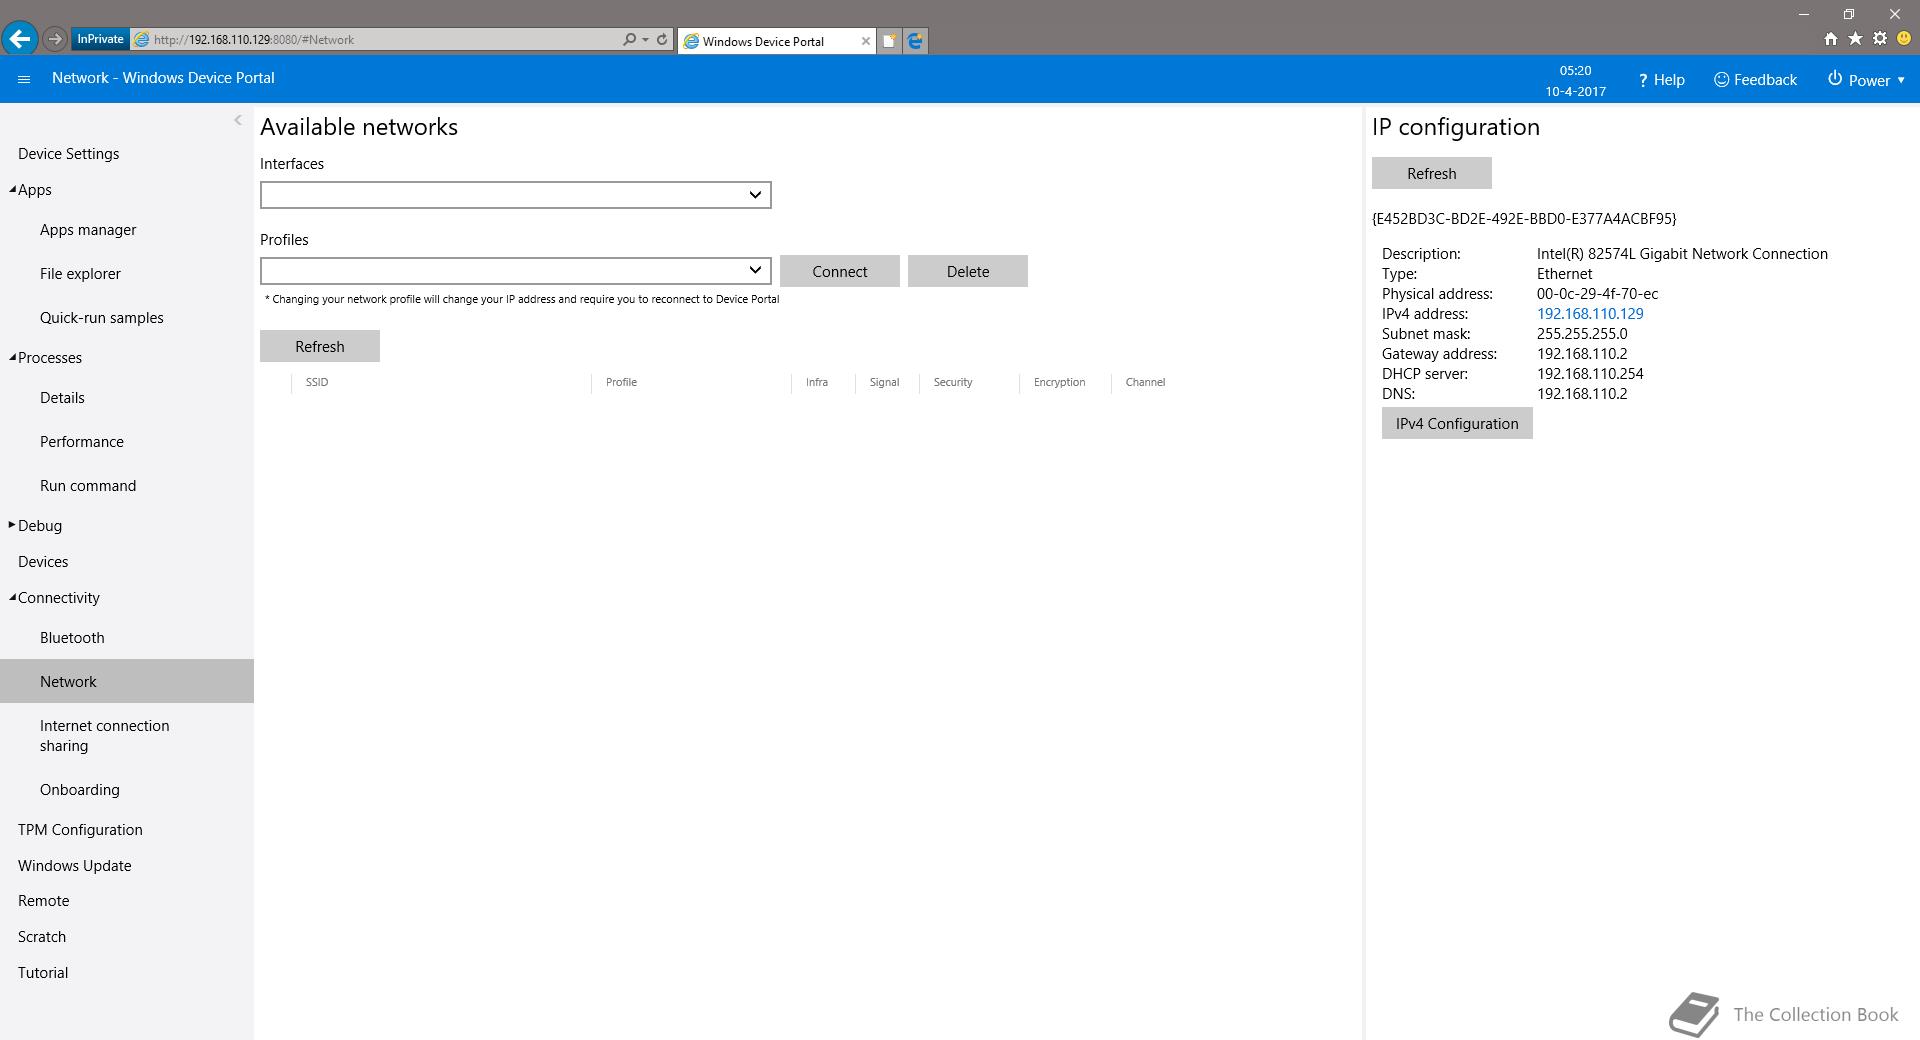Open process Details page
The image size is (1920, 1040).
tap(62, 398)
